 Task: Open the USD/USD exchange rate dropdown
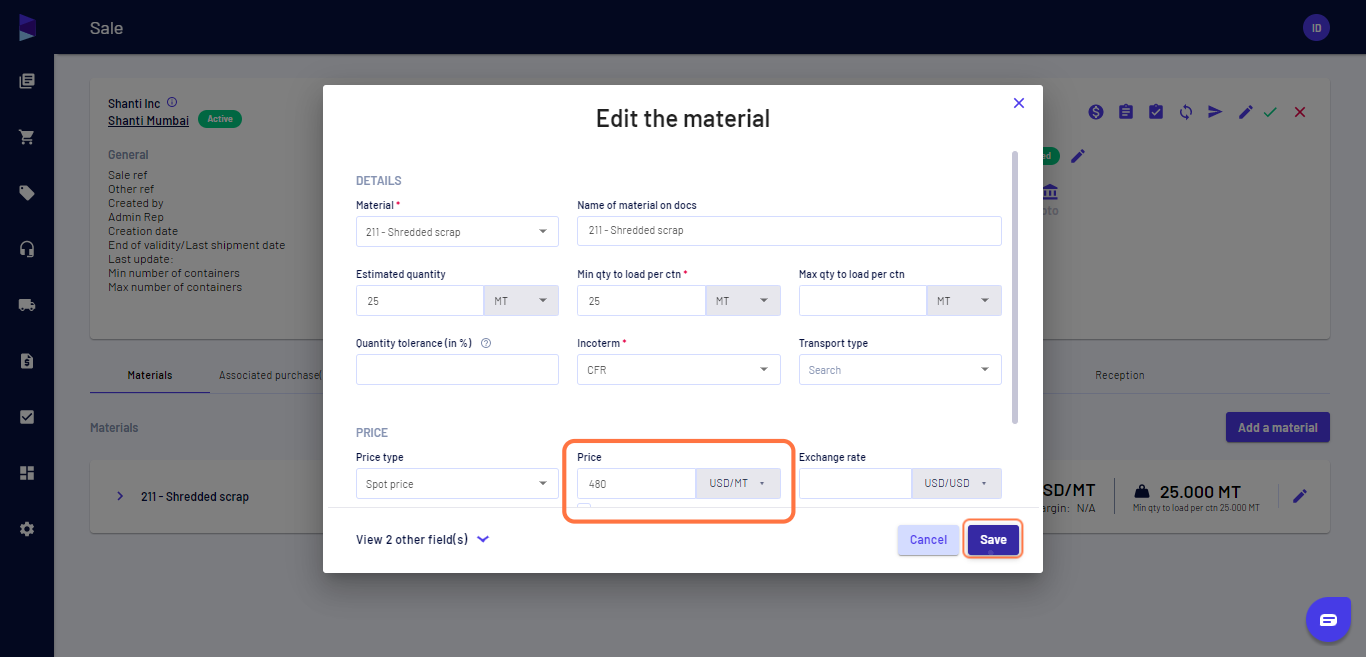(x=956, y=484)
